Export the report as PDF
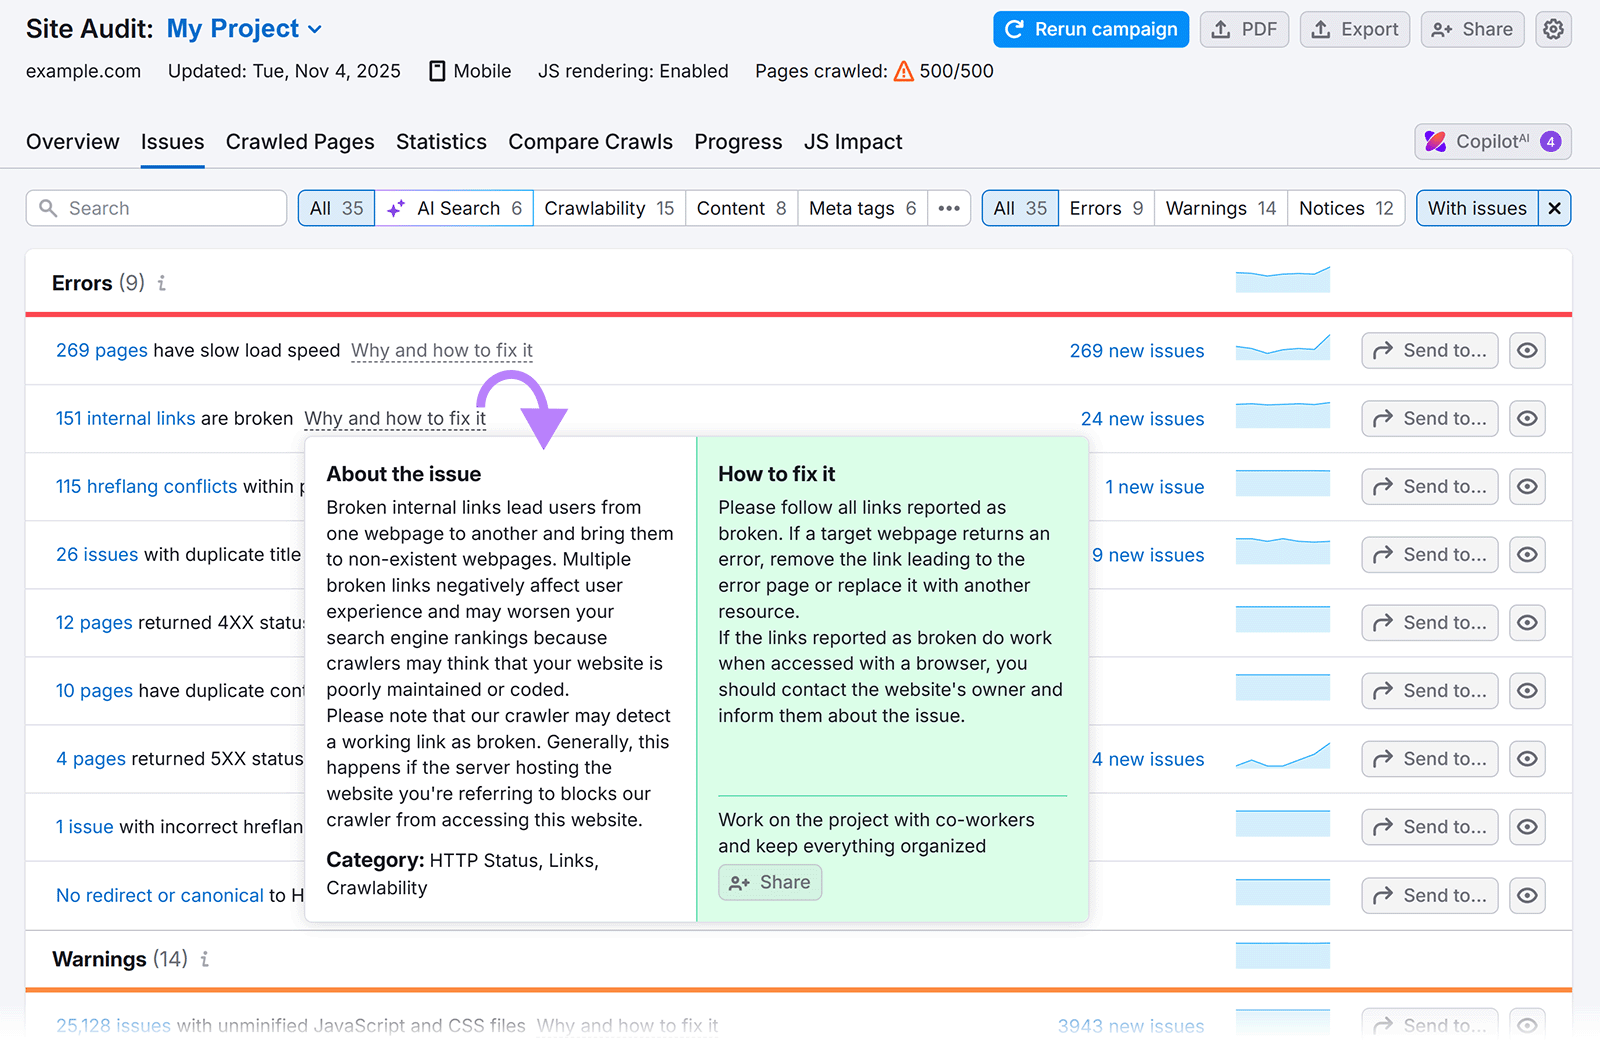Screen dimensions: 1600x1049 [x=1243, y=29]
